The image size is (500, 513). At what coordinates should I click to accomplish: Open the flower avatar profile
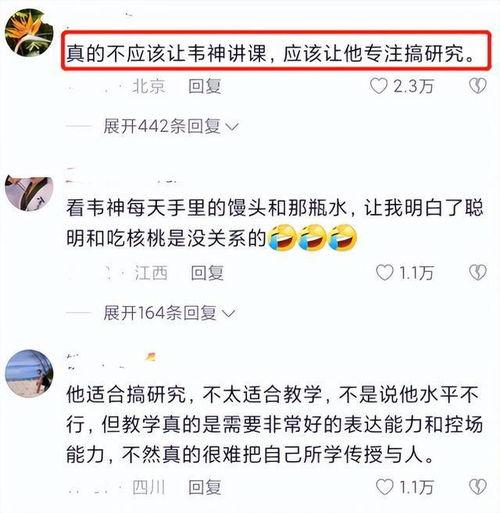point(29,32)
